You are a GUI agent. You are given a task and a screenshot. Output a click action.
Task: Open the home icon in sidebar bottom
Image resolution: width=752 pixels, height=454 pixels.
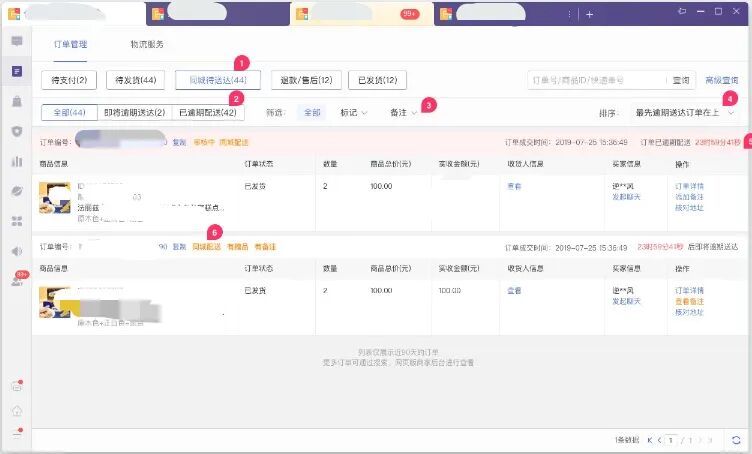(17, 411)
